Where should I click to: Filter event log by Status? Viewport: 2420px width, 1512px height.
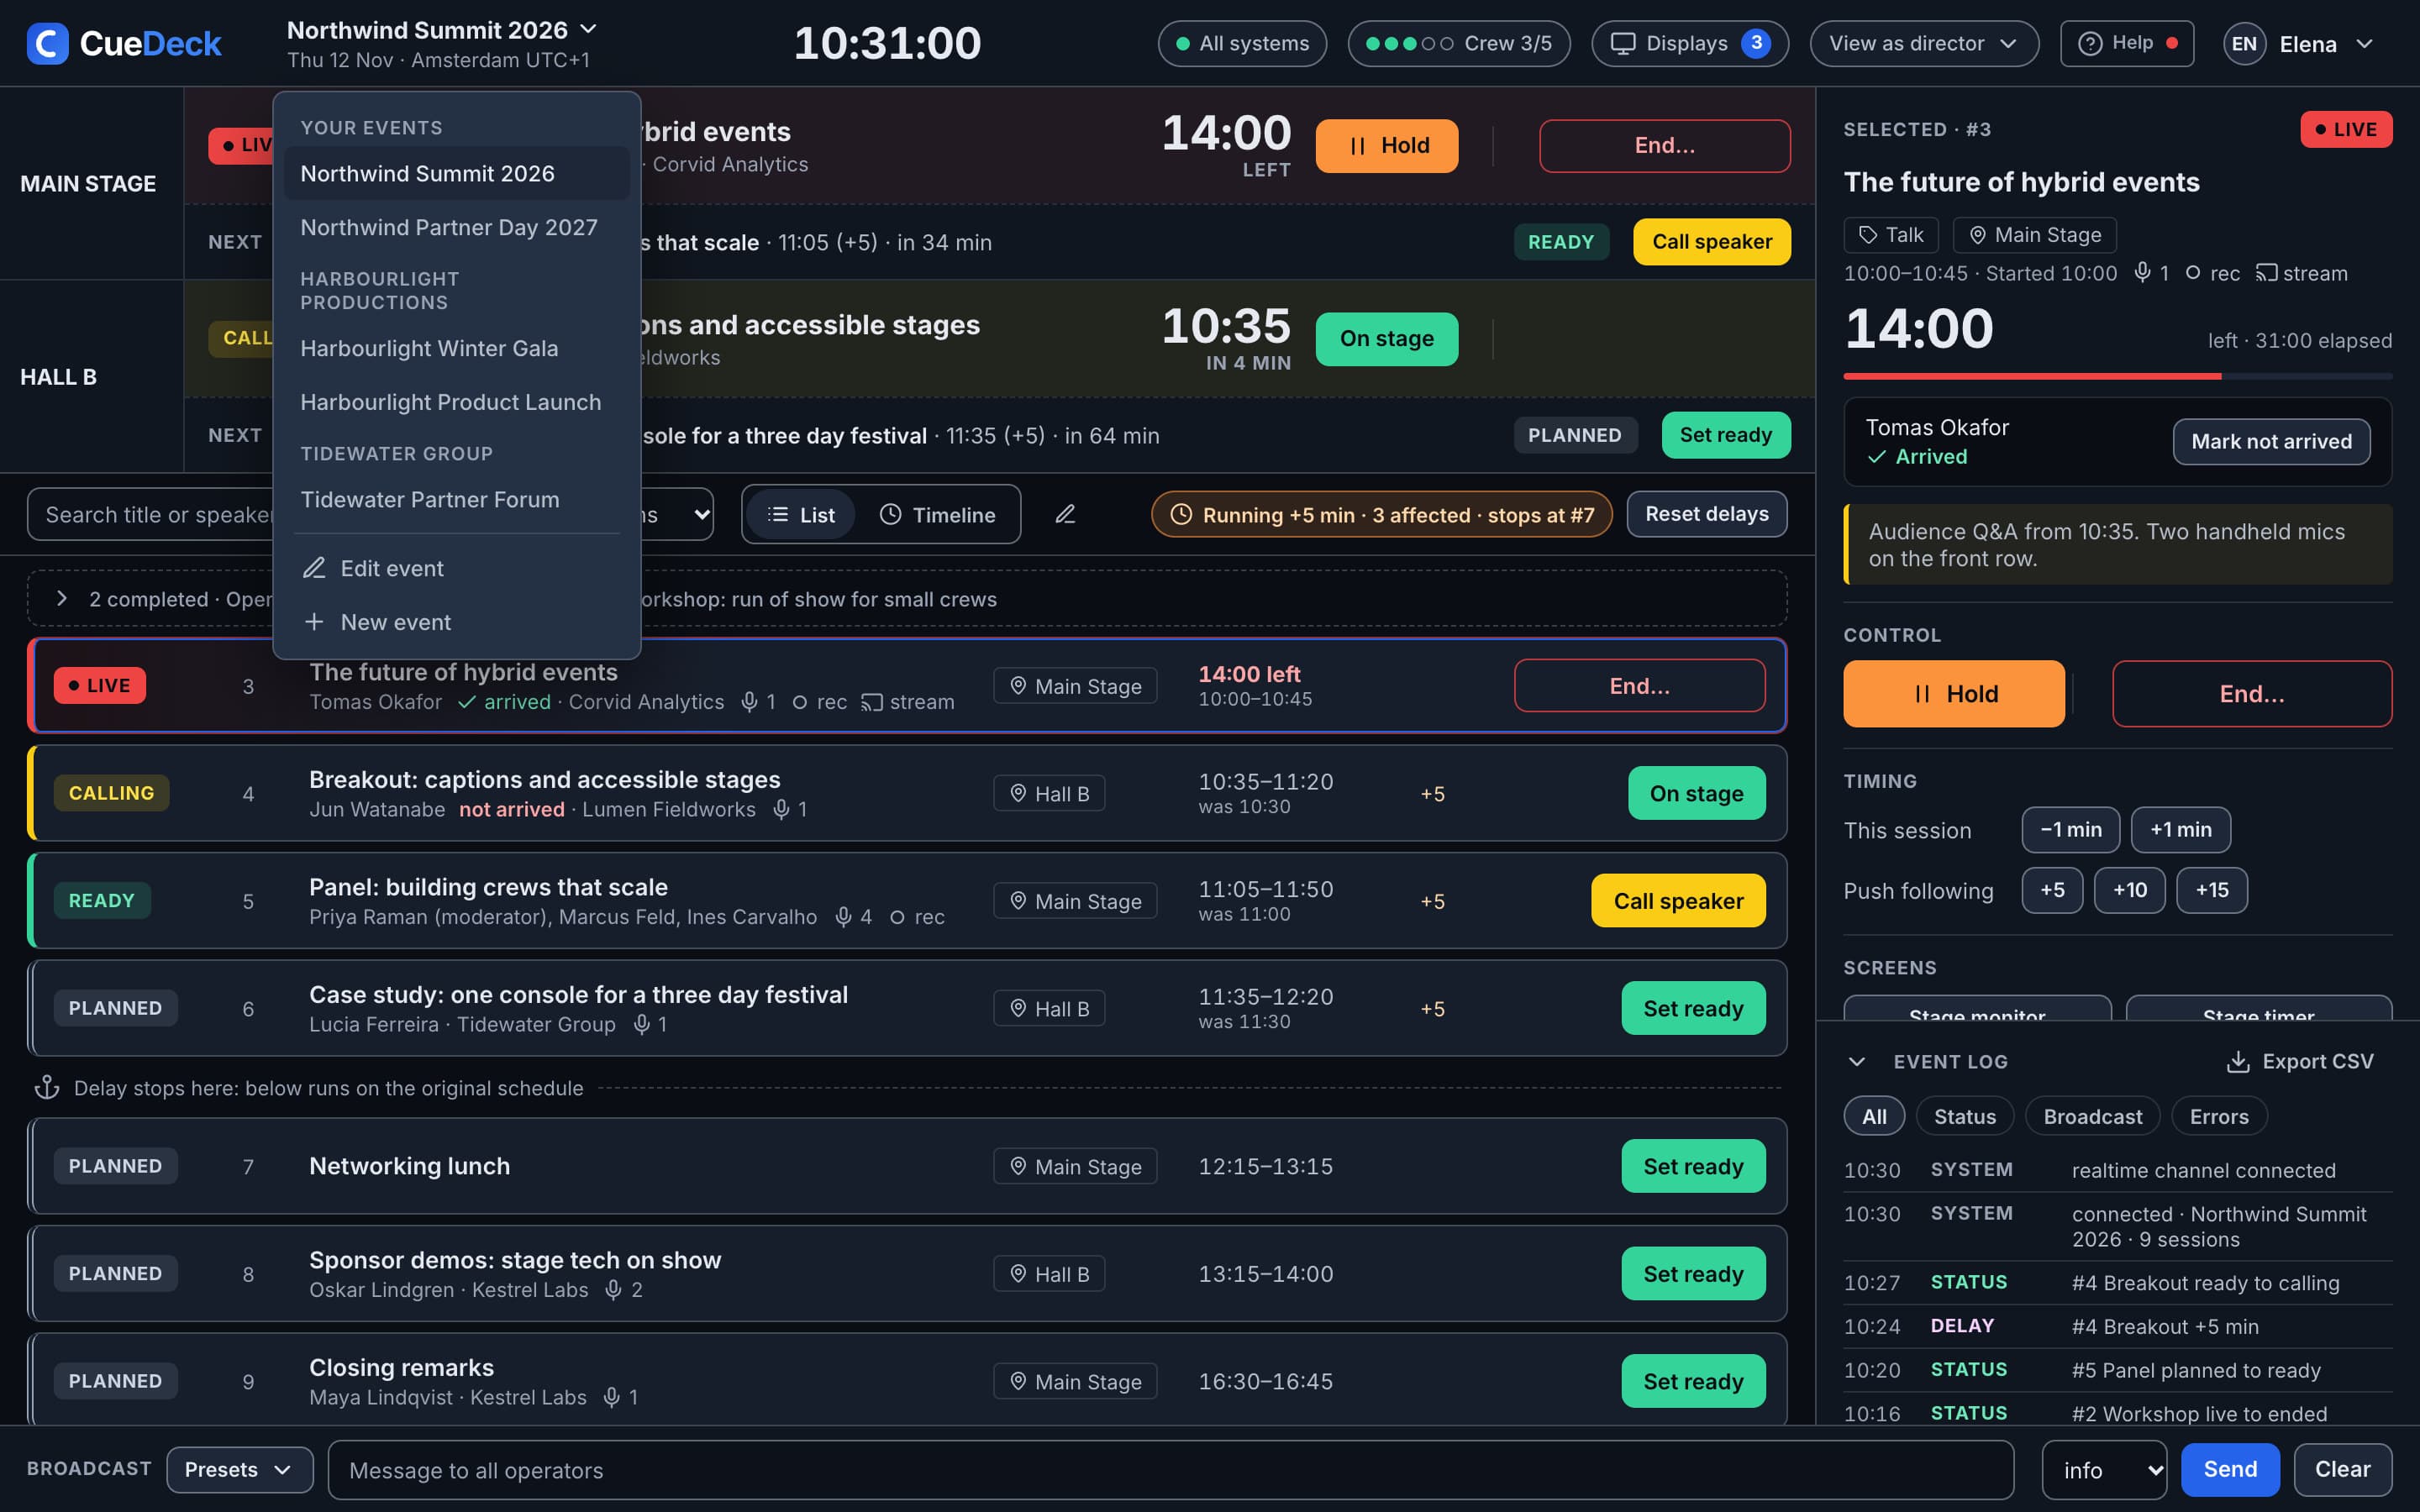(x=1964, y=1116)
